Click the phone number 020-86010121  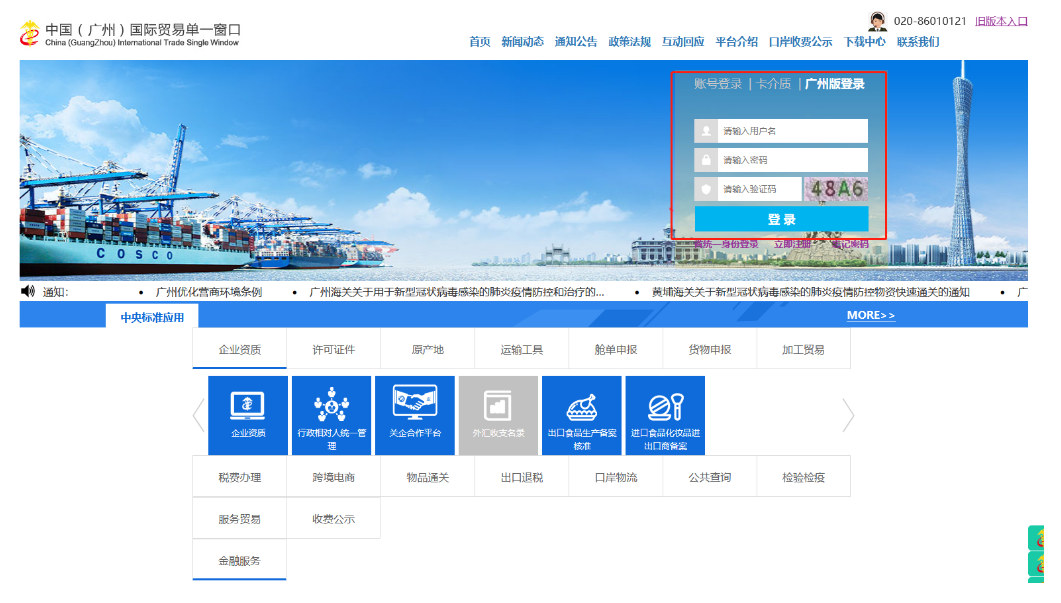pyautogui.click(x=930, y=21)
